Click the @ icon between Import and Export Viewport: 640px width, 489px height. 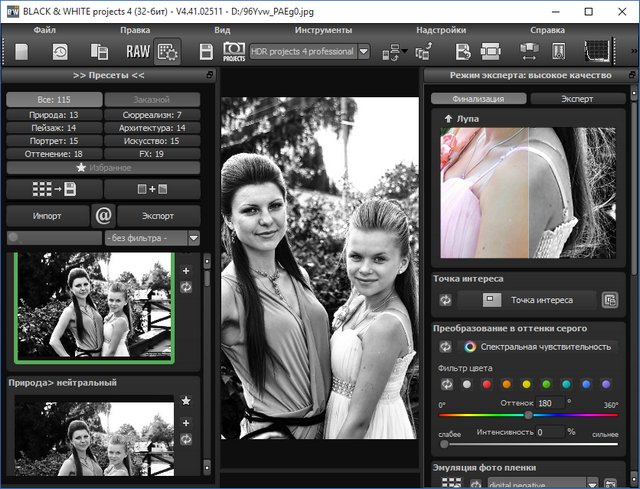click(x=103, y=214)
